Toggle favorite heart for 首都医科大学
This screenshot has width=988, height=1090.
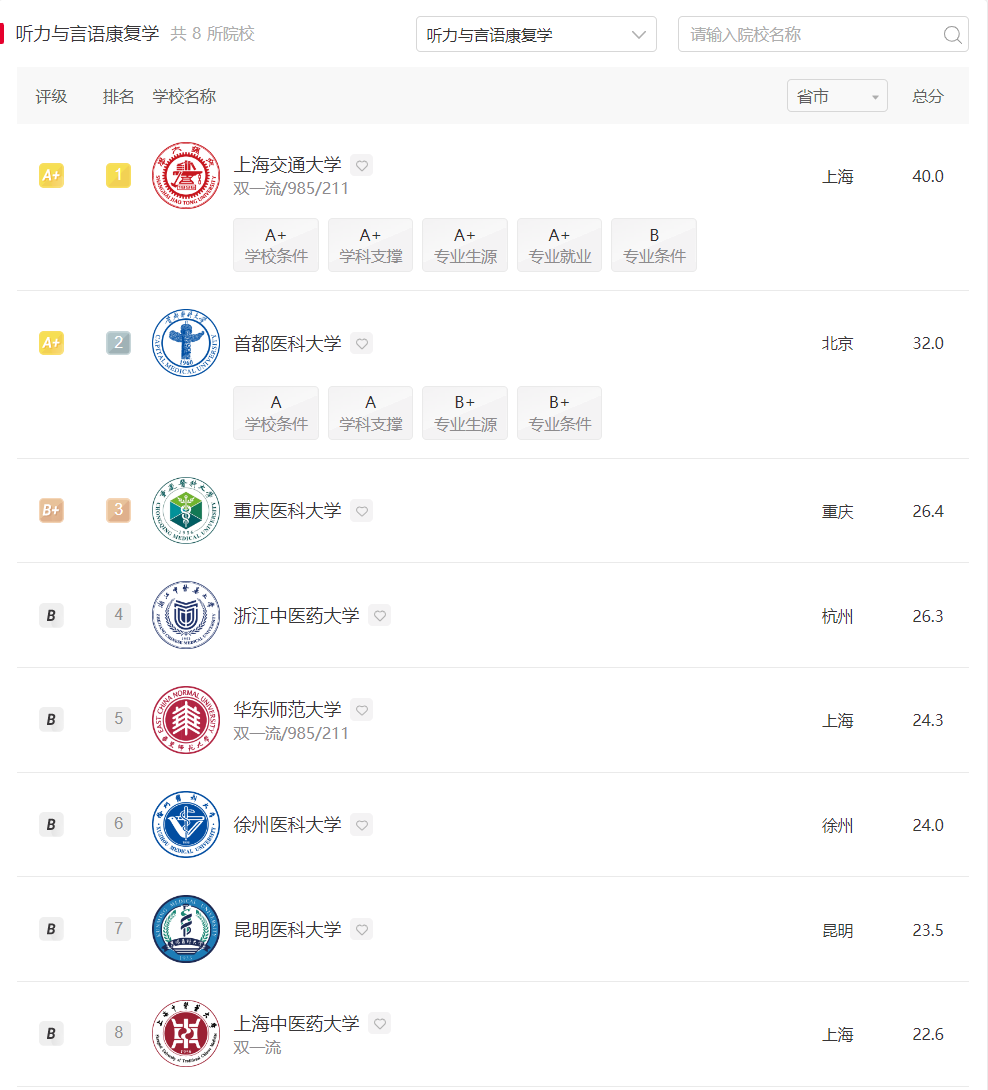(x=362, y=343)
